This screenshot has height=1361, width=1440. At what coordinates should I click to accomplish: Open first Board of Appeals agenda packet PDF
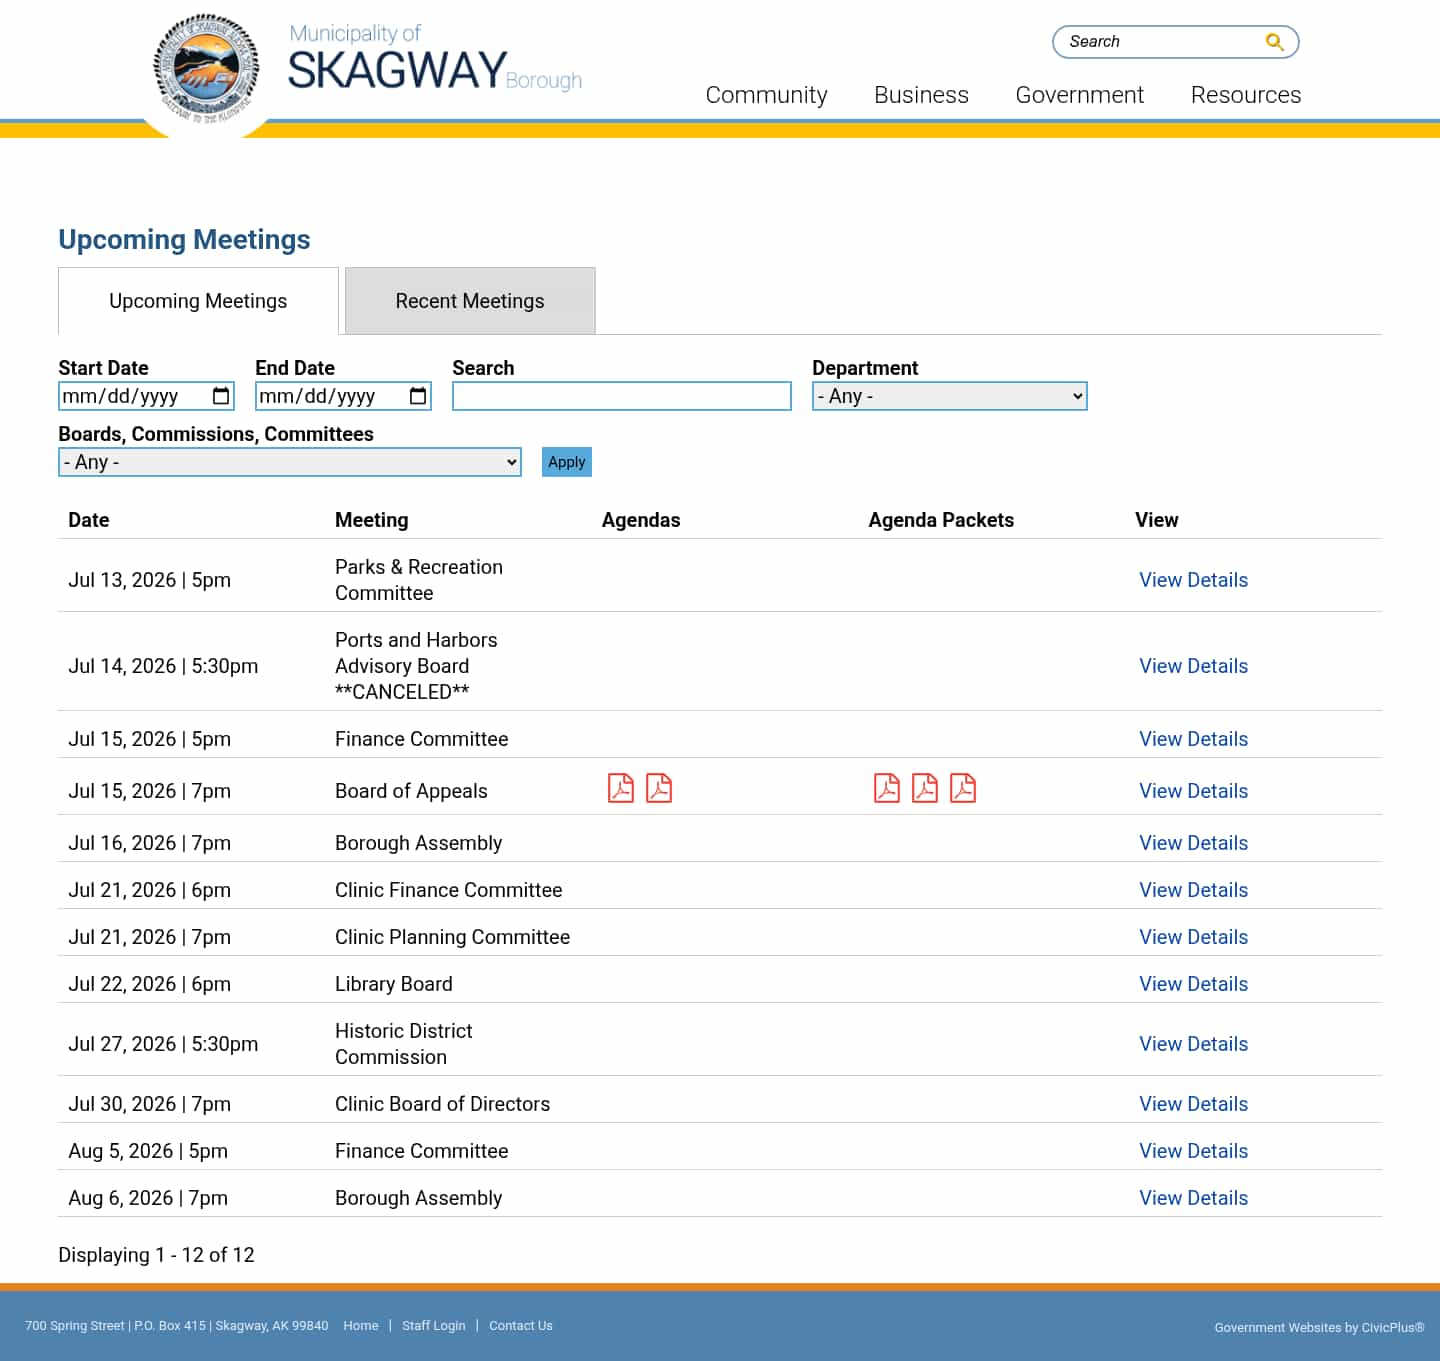pyautogui.click(x=887, y=788)
